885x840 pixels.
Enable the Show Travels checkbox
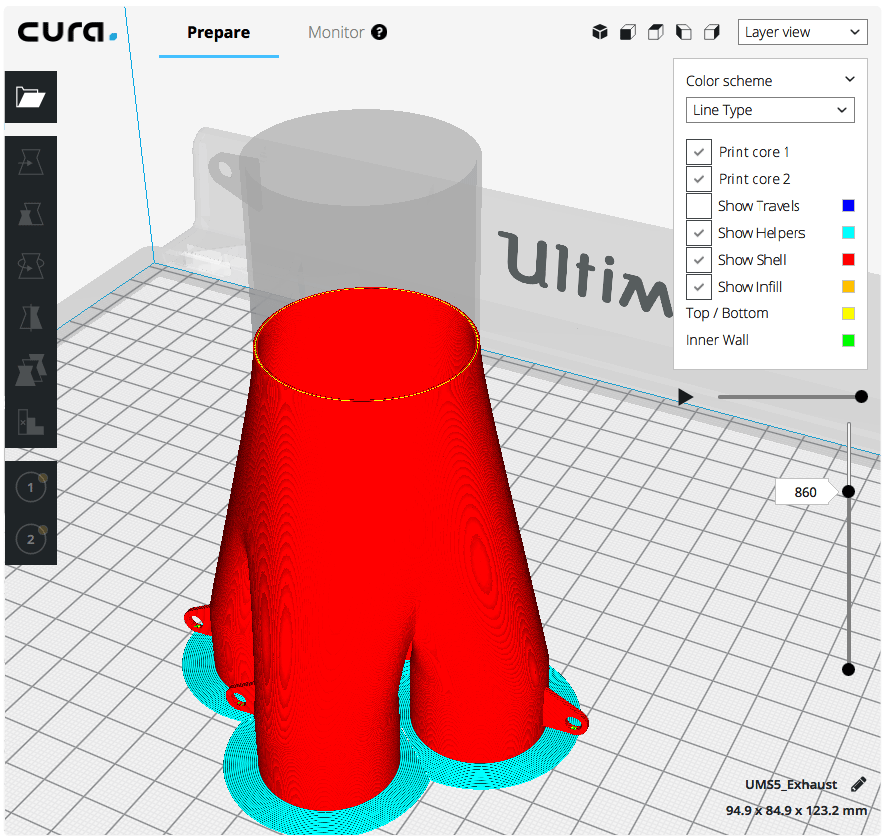tap(699, 206)
